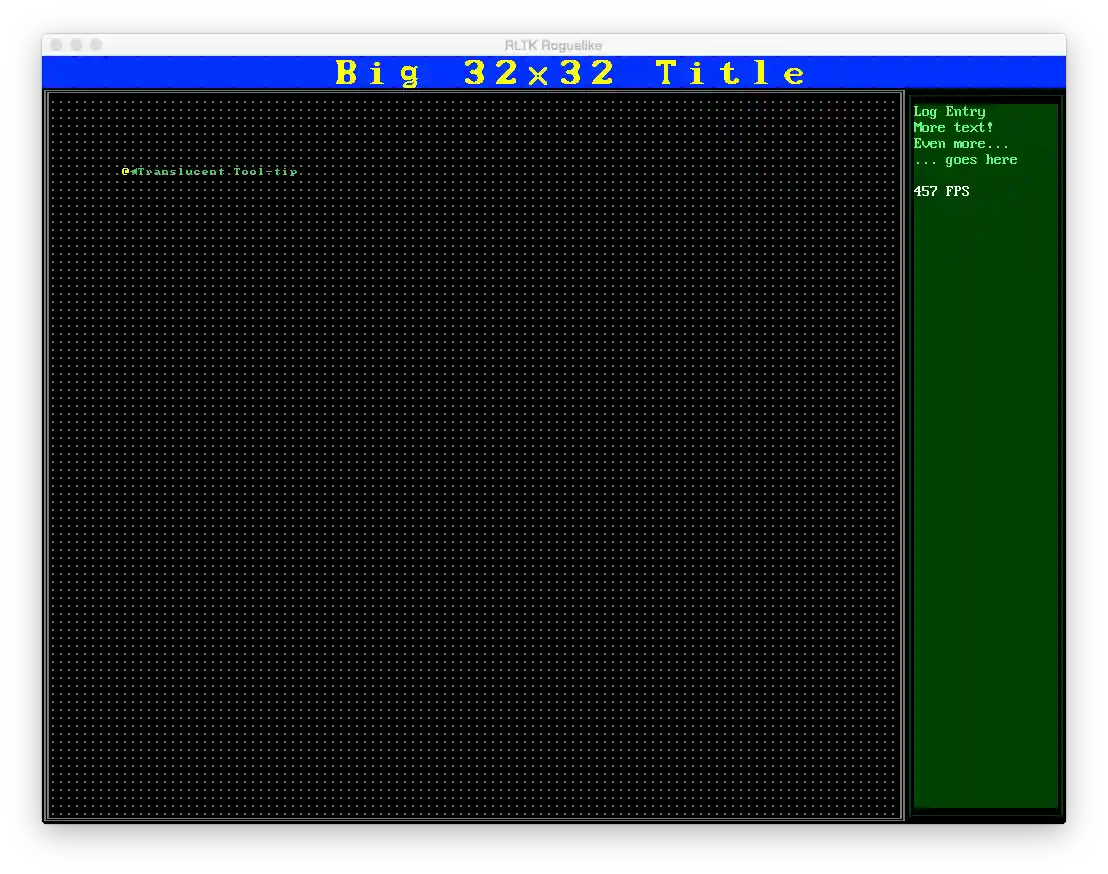Click the yellow @ player glyph
Image resolution: width=1108 pixels, height=874 pixels.
[x=126, y=171]
